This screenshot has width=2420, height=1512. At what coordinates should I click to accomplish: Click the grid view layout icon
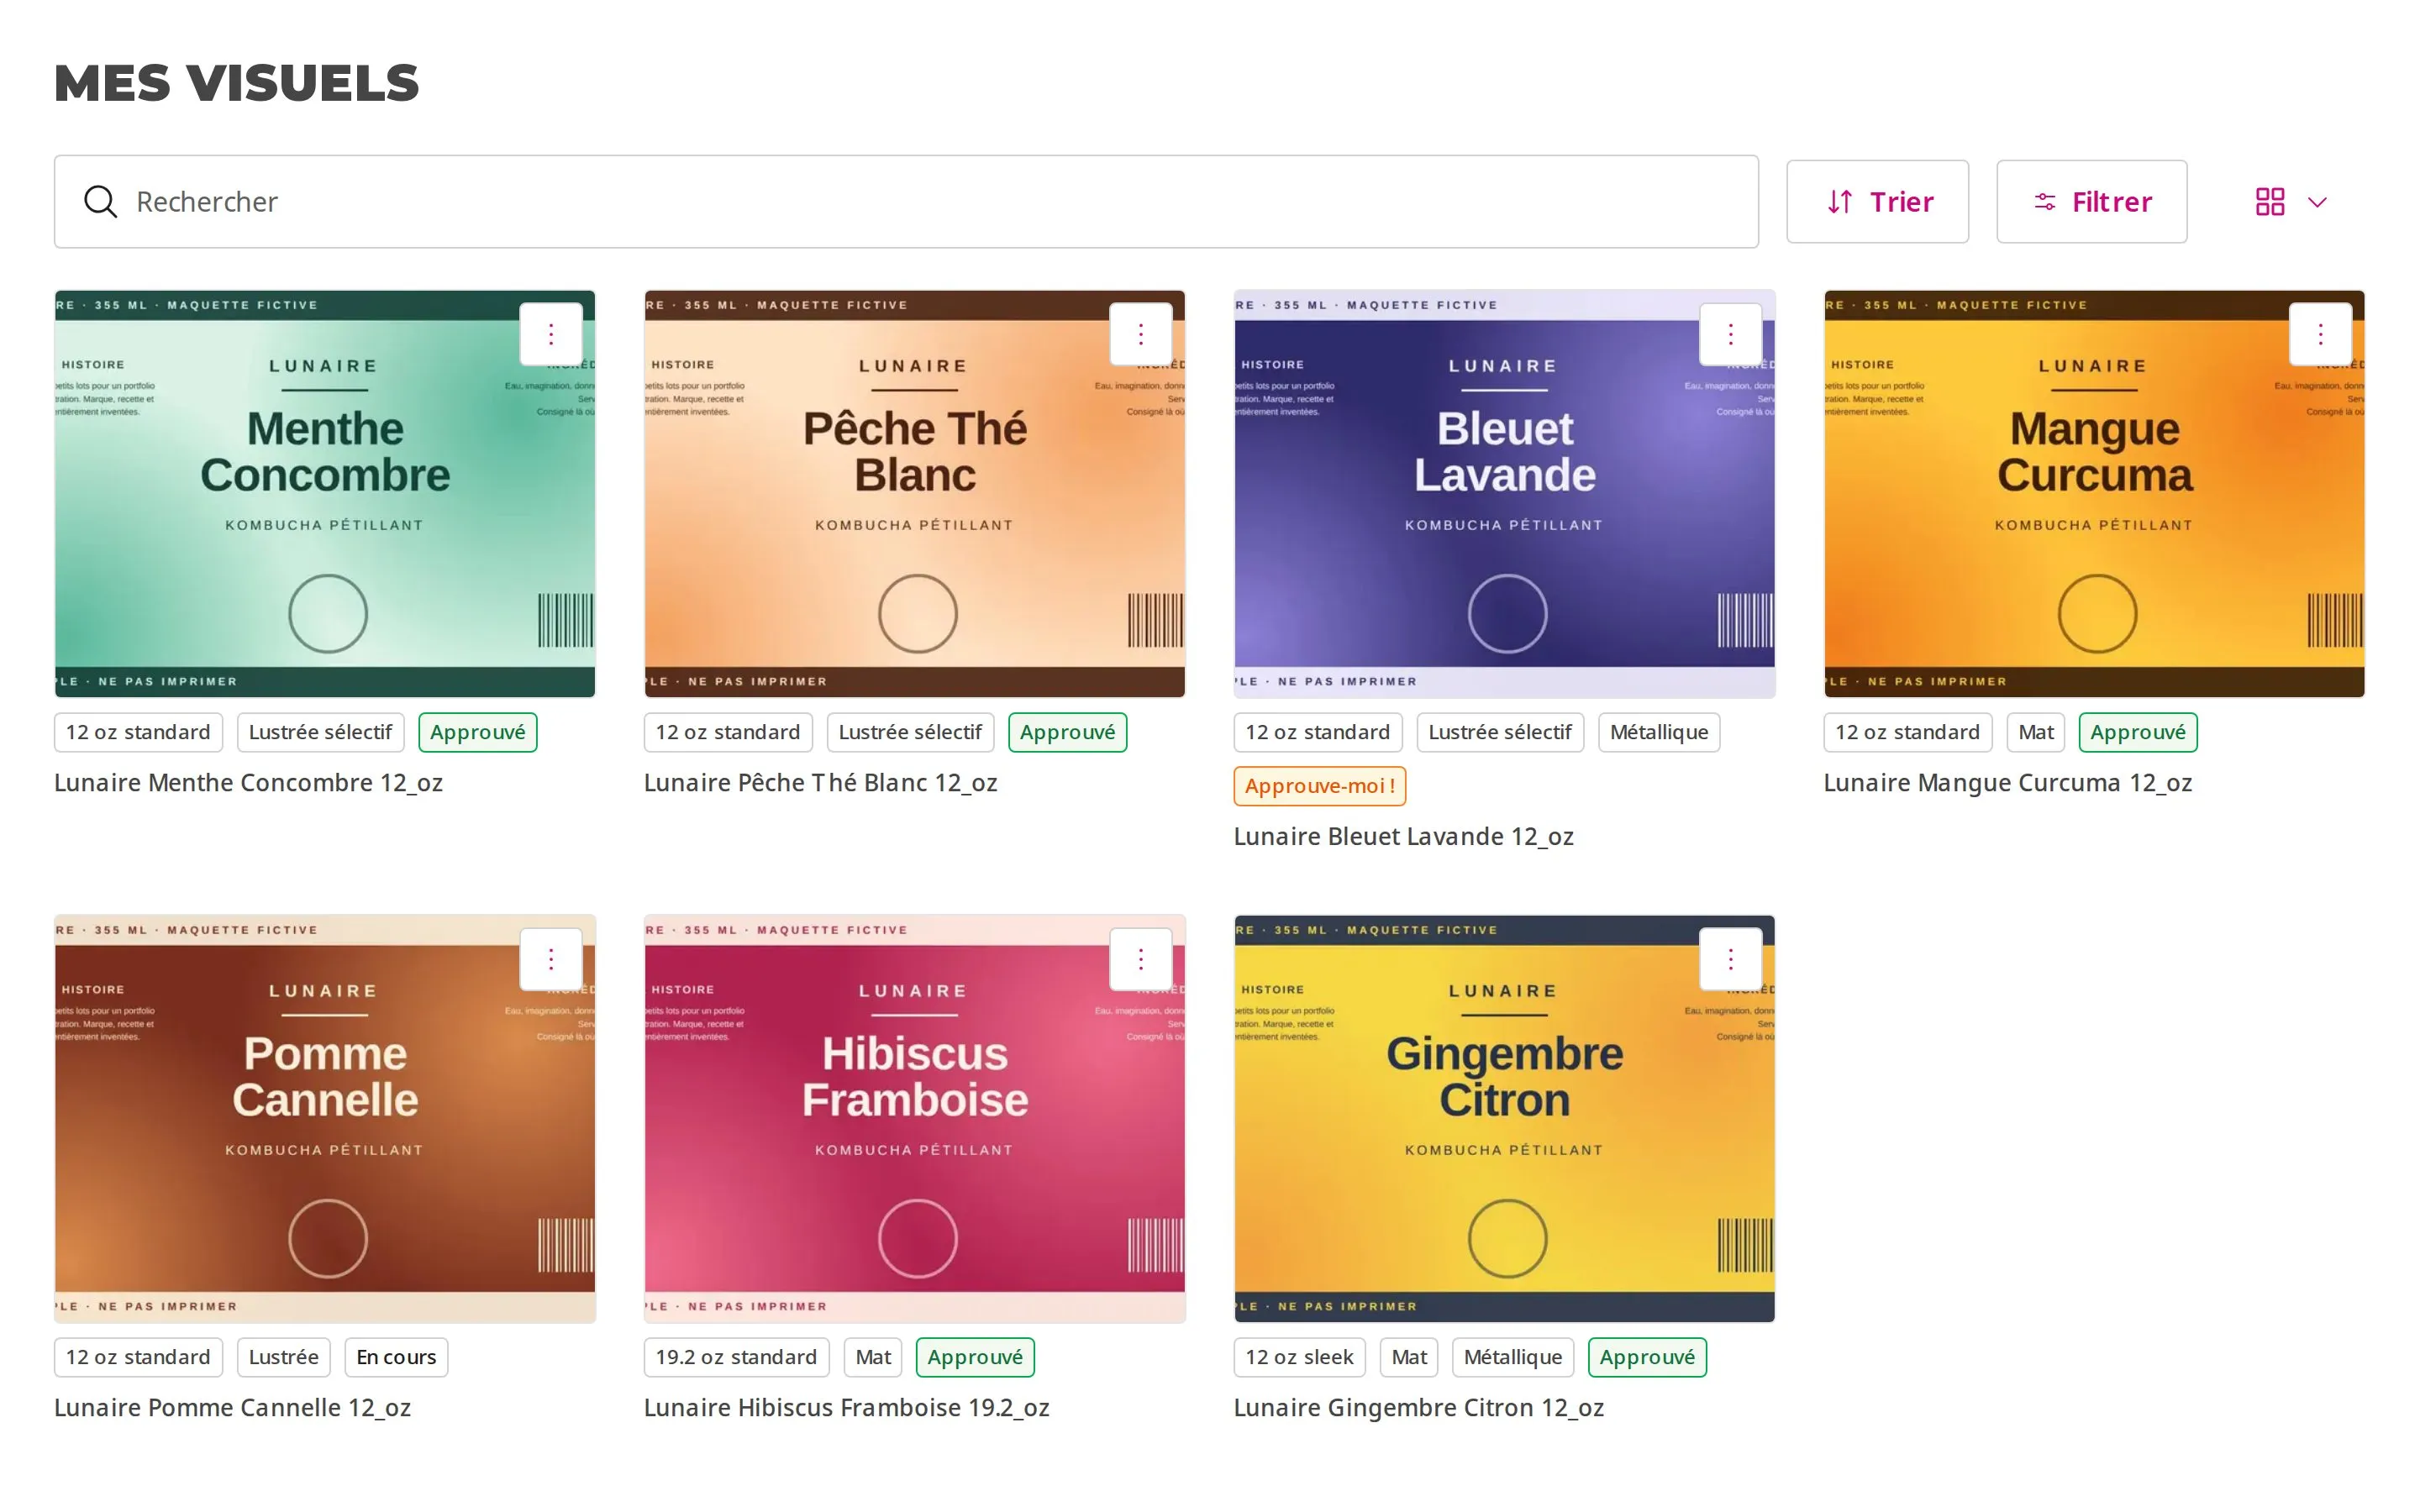2270,202
